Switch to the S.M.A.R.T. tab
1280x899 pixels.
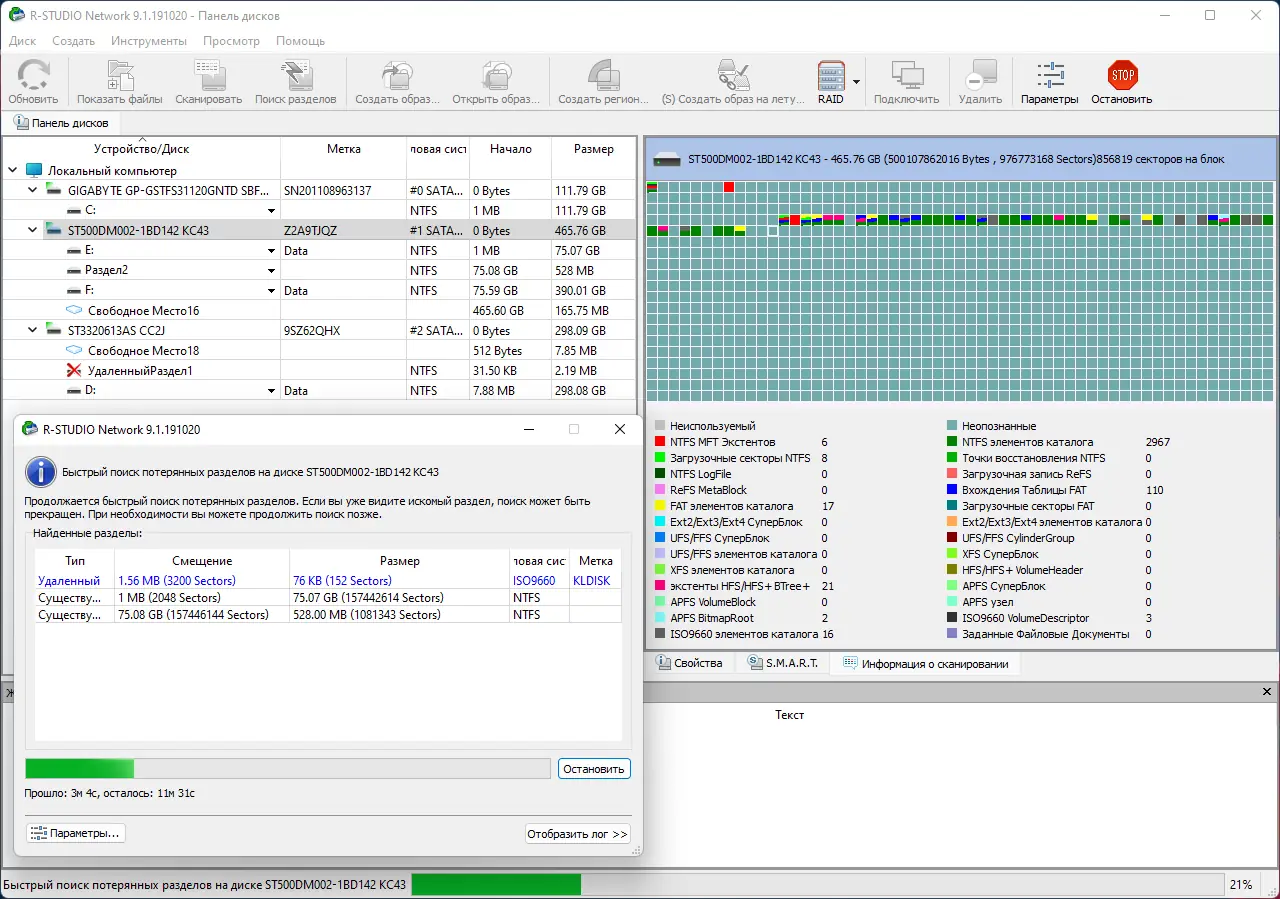click(x=783, y=663)
